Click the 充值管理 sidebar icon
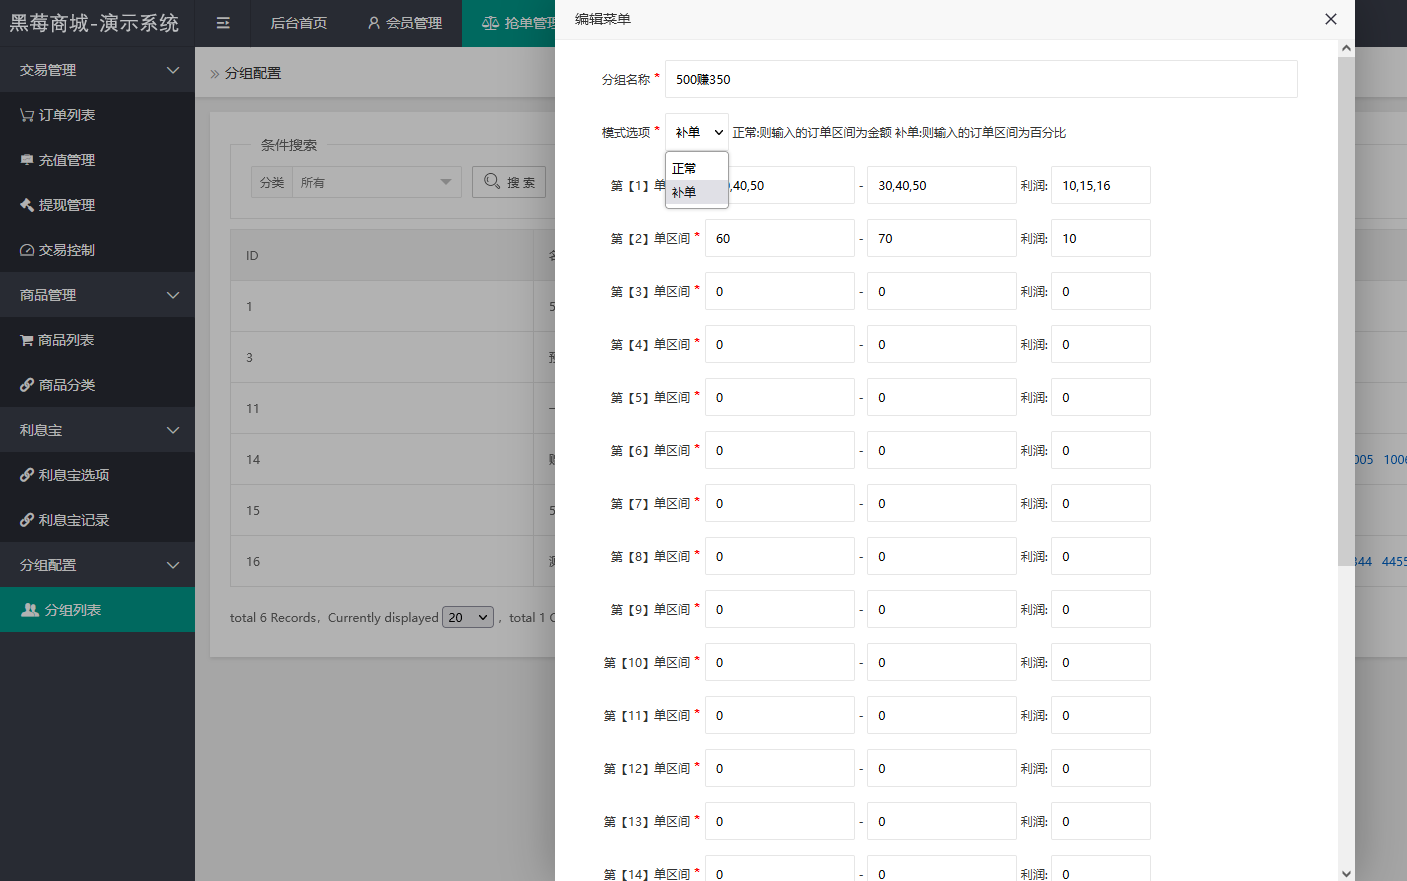 point(27,160)
